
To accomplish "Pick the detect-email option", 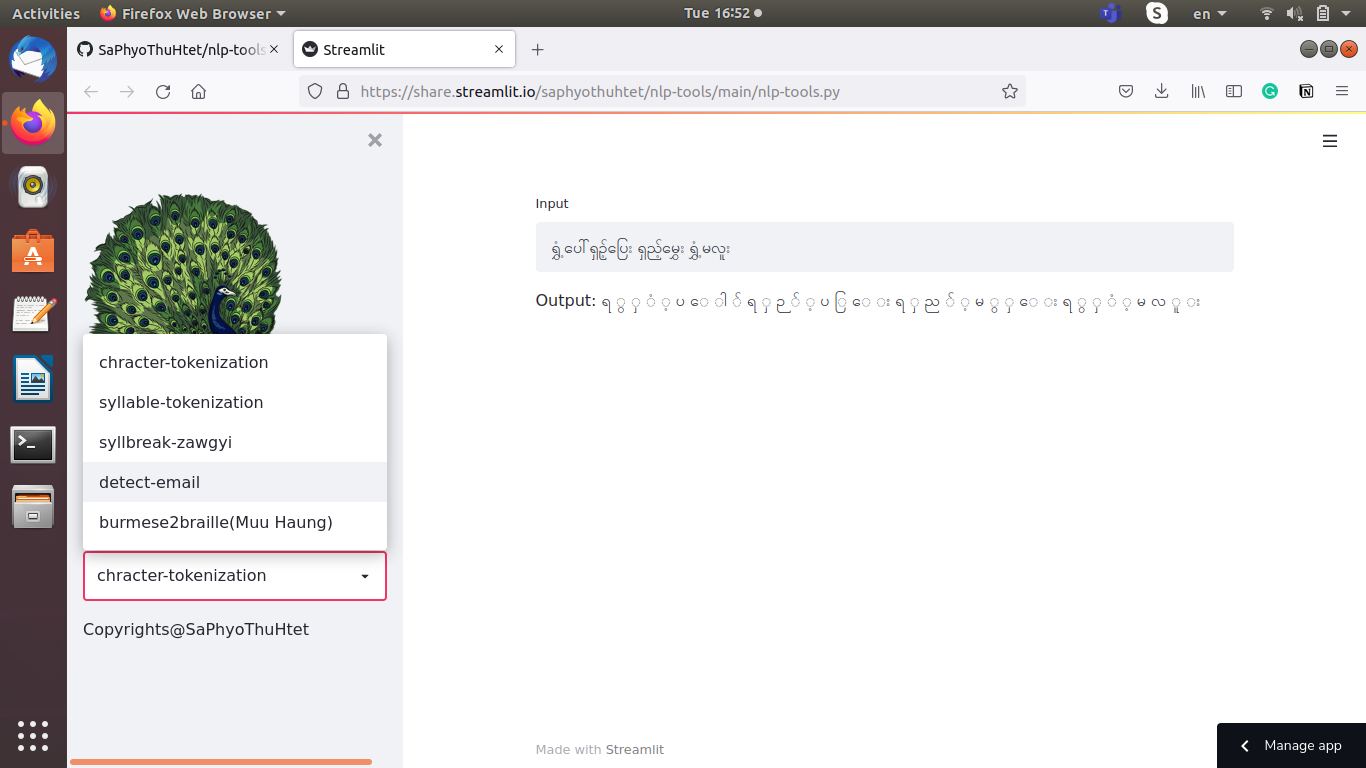I will pos(235,482).
